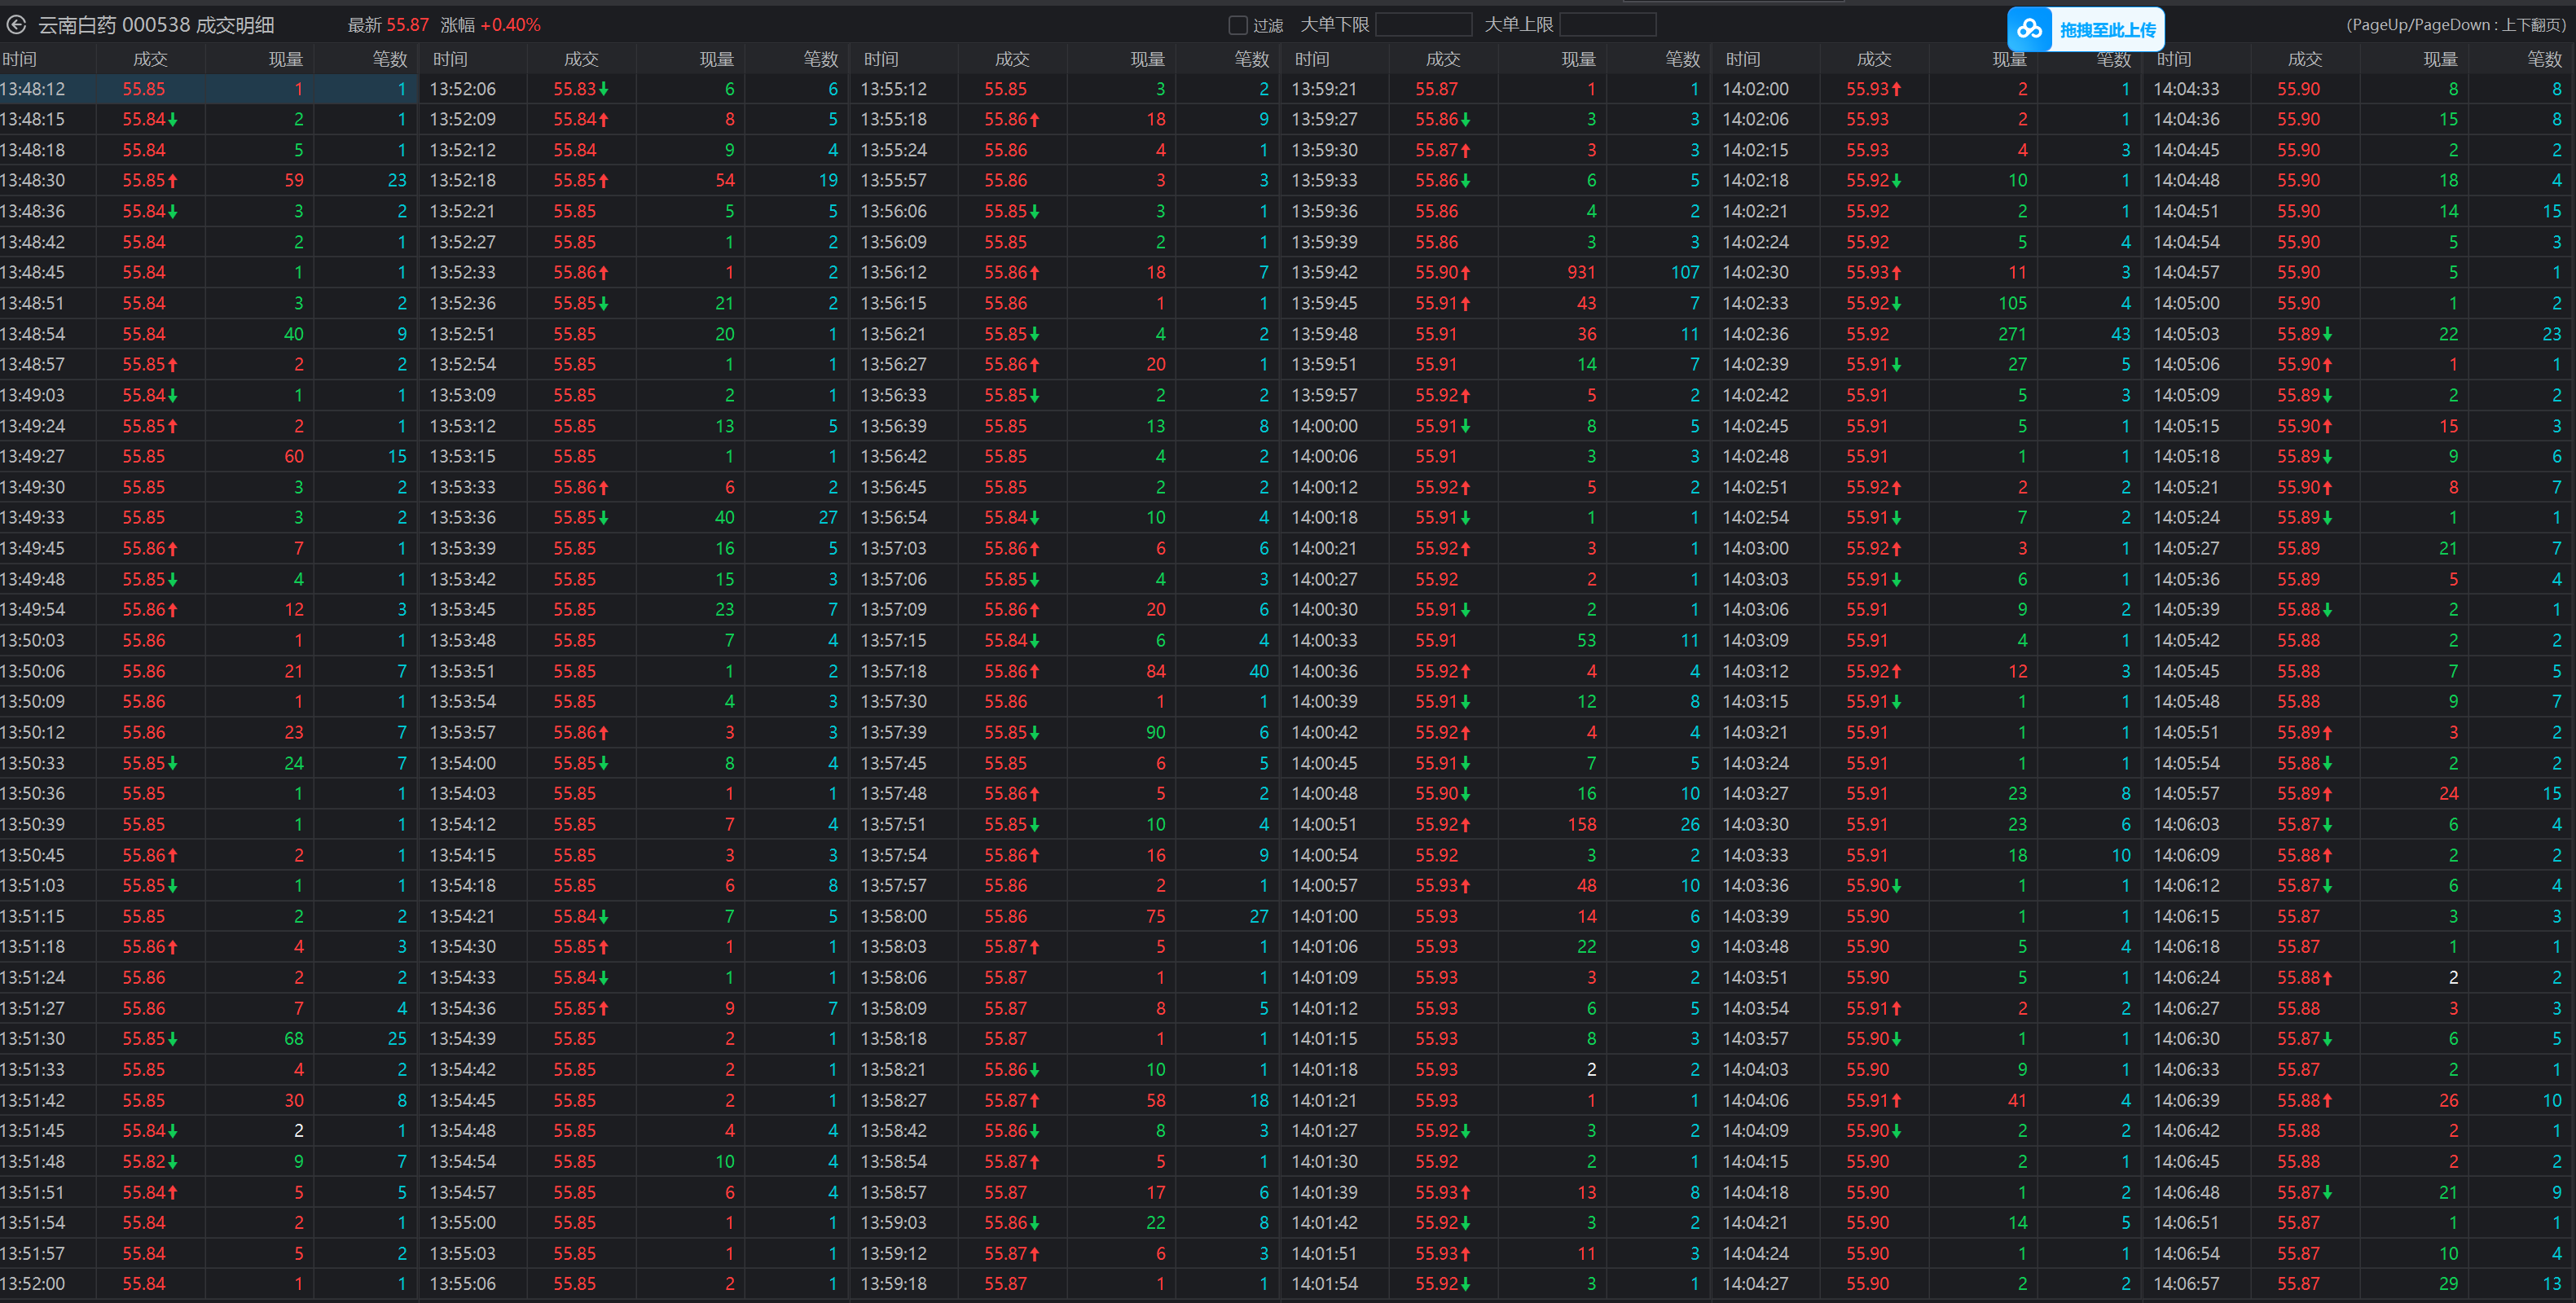Viewport: 2576px width, 1303px height.
Task: Click the 大单上限 input field
Action: coord(1607,24)
